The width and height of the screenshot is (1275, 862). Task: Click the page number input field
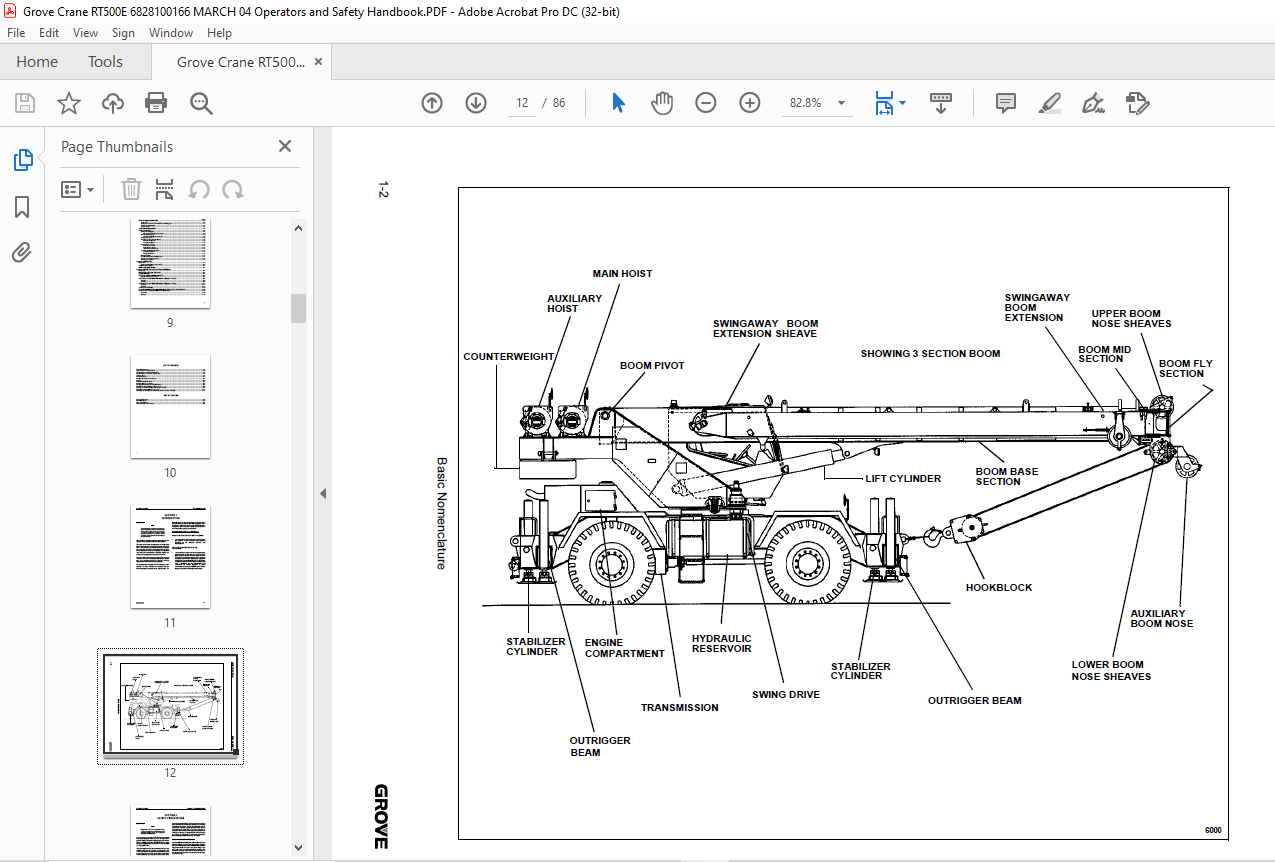[522, 103]
